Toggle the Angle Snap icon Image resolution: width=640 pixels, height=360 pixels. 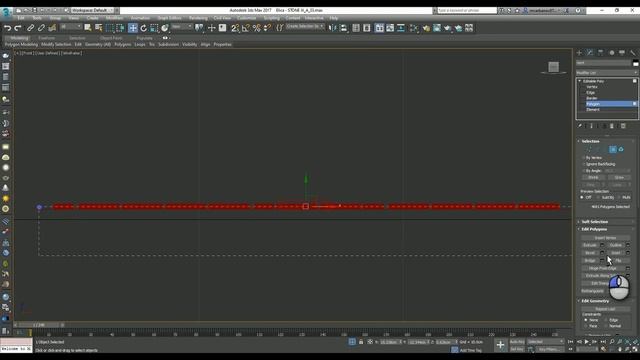246,28
